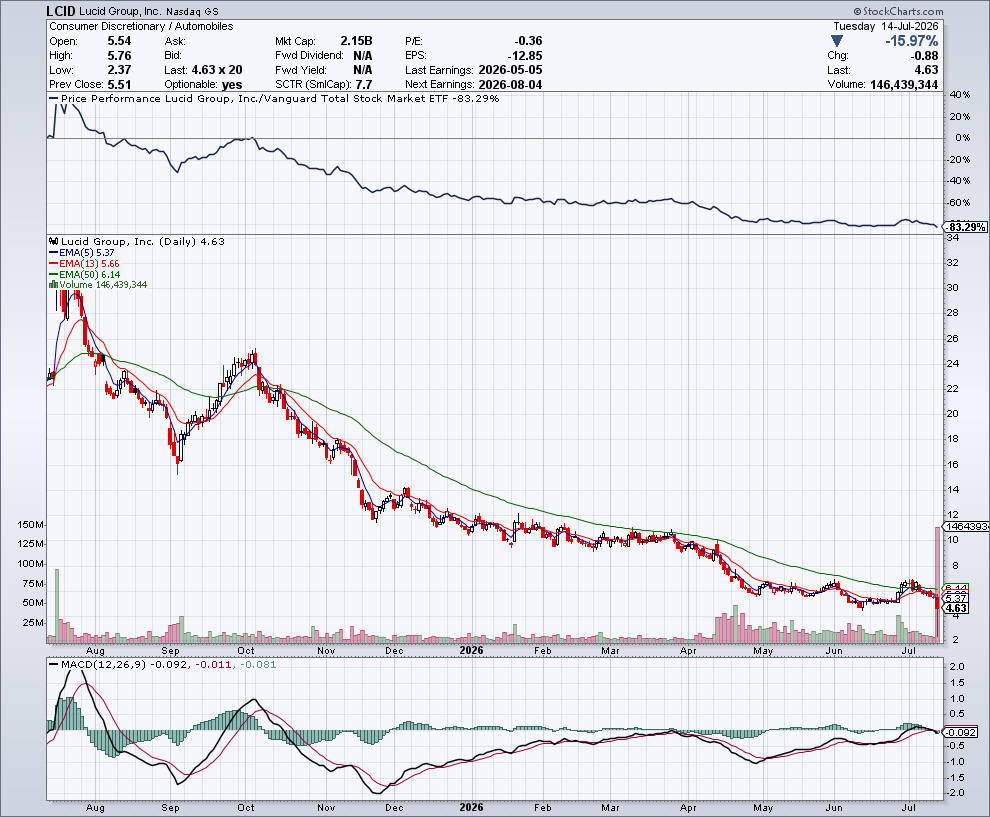Click the LCID ticker symbol
This screenshot has height=817, width=990.
[x=61, y=11]
